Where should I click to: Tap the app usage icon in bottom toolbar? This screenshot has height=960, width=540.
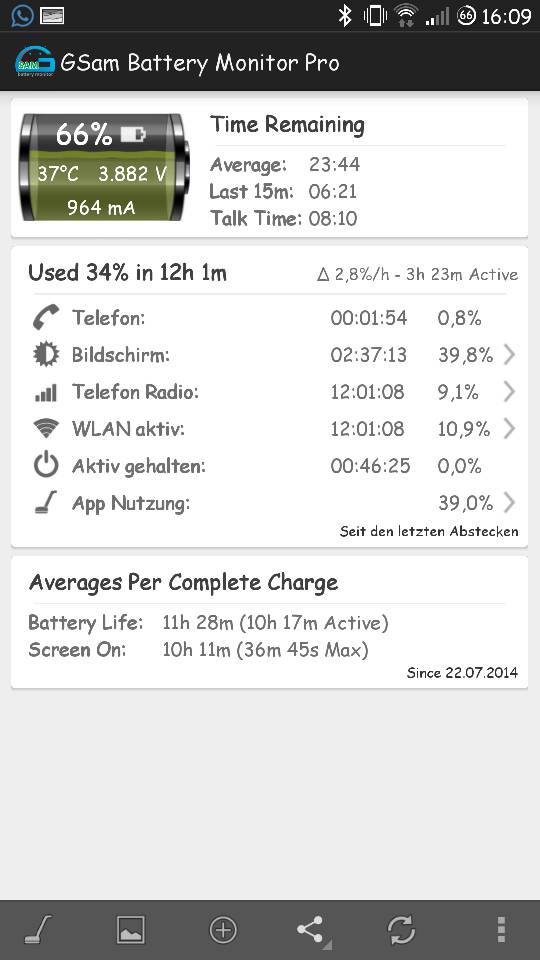tap(38, 929)
